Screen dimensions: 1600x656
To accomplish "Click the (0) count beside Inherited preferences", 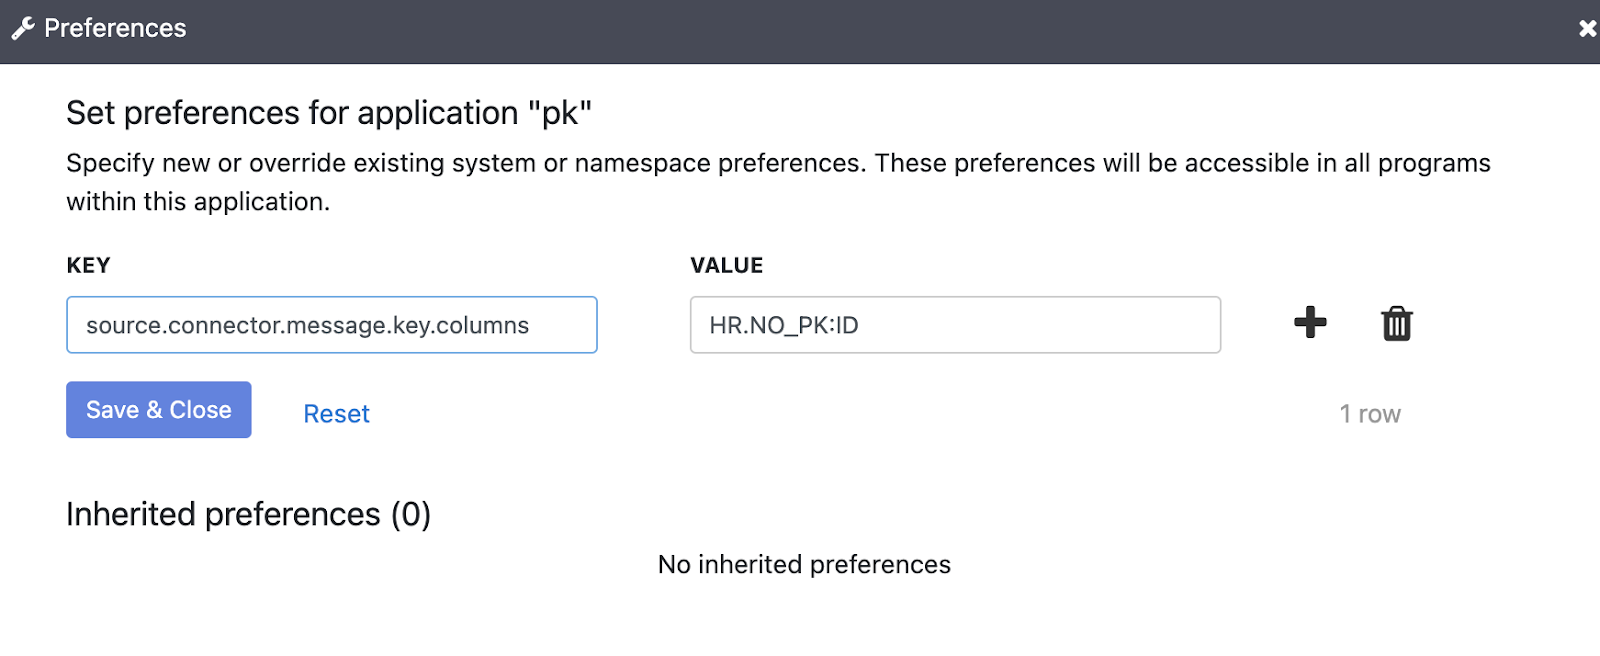I will [411, 514].
